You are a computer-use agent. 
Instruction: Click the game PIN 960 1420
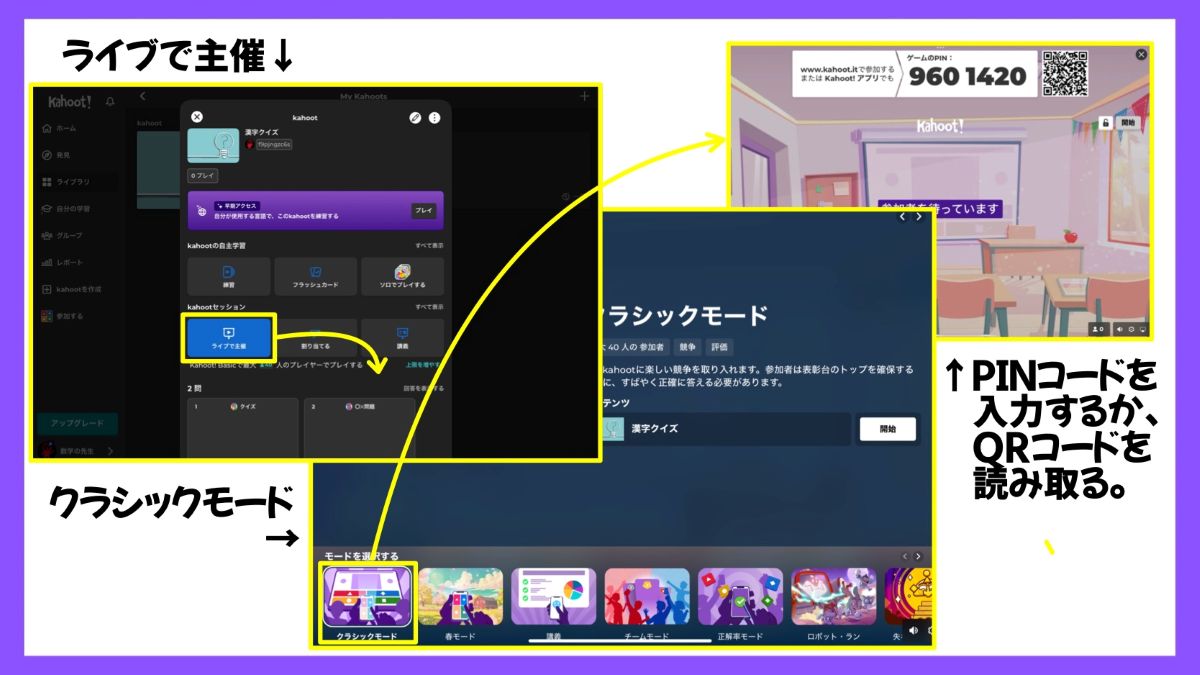[968, 77]
